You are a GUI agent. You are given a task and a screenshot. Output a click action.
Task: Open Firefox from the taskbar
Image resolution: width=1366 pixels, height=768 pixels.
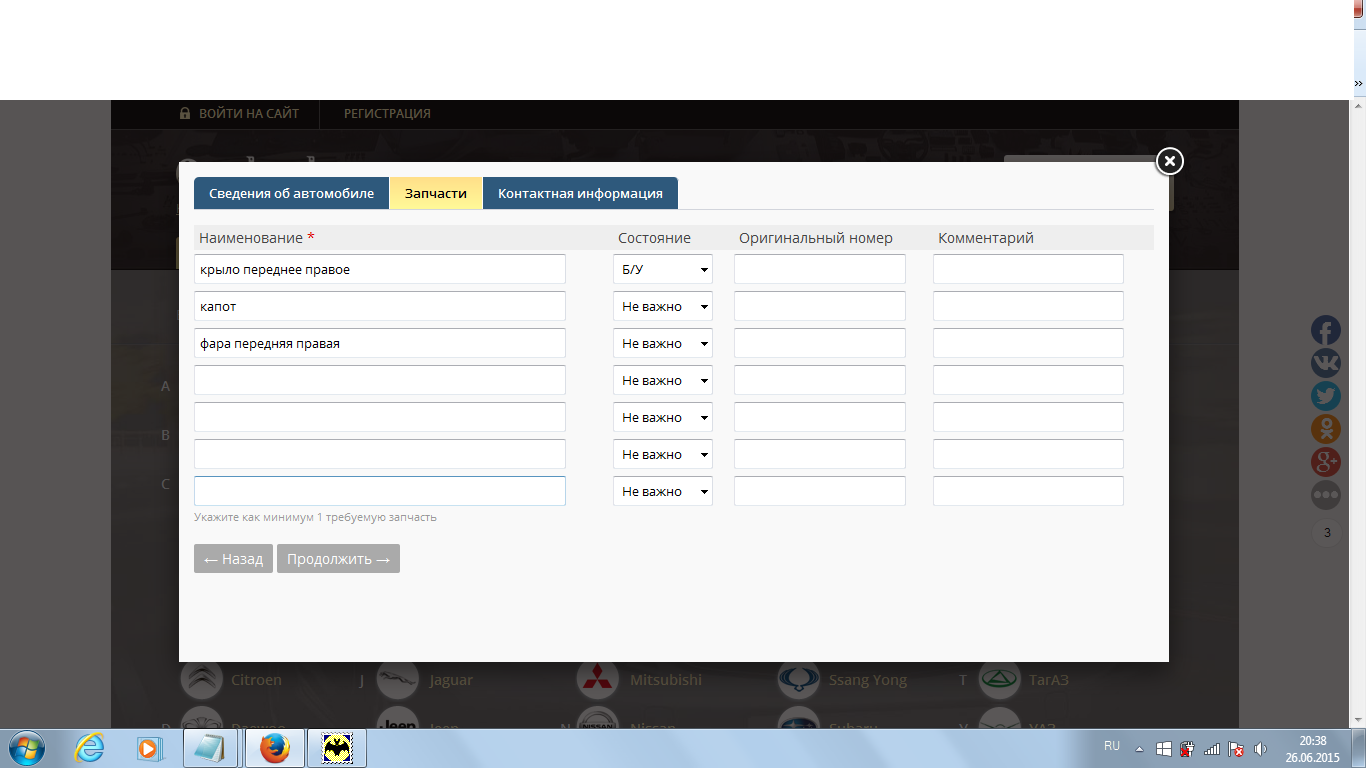pyautogui.click(x=275, y=748)
